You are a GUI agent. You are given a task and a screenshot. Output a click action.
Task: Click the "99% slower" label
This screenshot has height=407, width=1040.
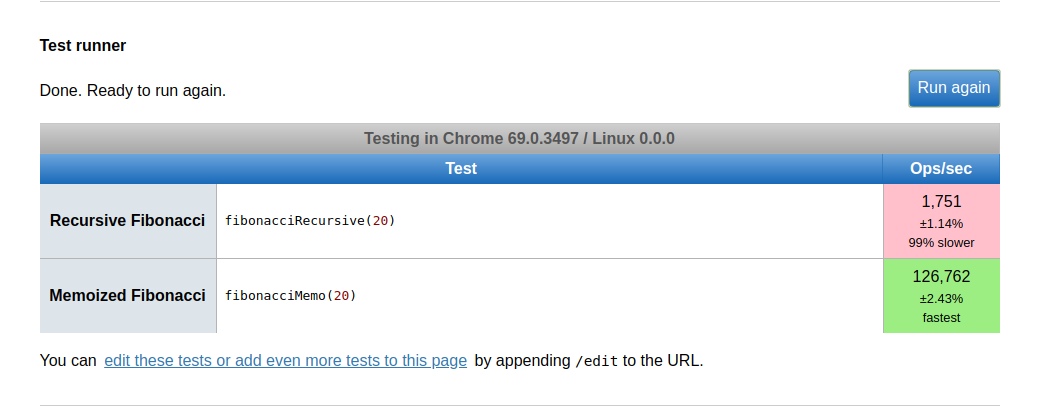tap(941, 242)
